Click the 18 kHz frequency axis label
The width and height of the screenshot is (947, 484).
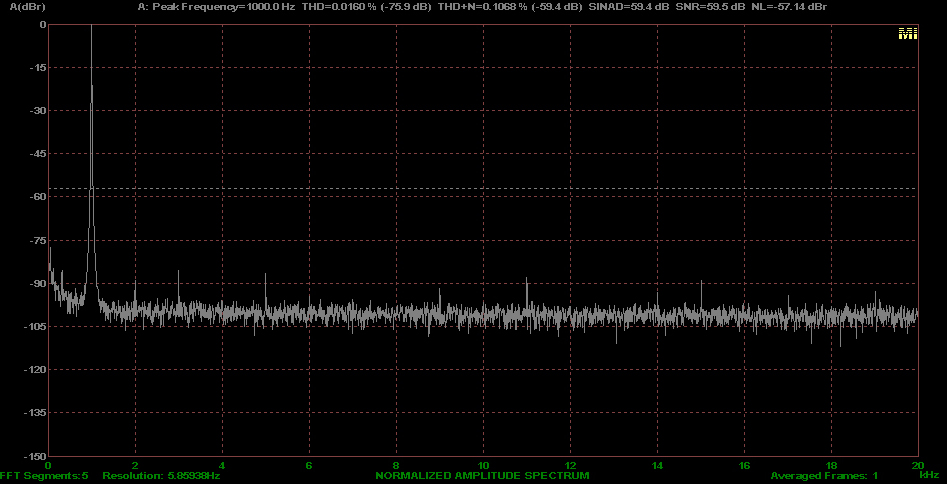831,465
